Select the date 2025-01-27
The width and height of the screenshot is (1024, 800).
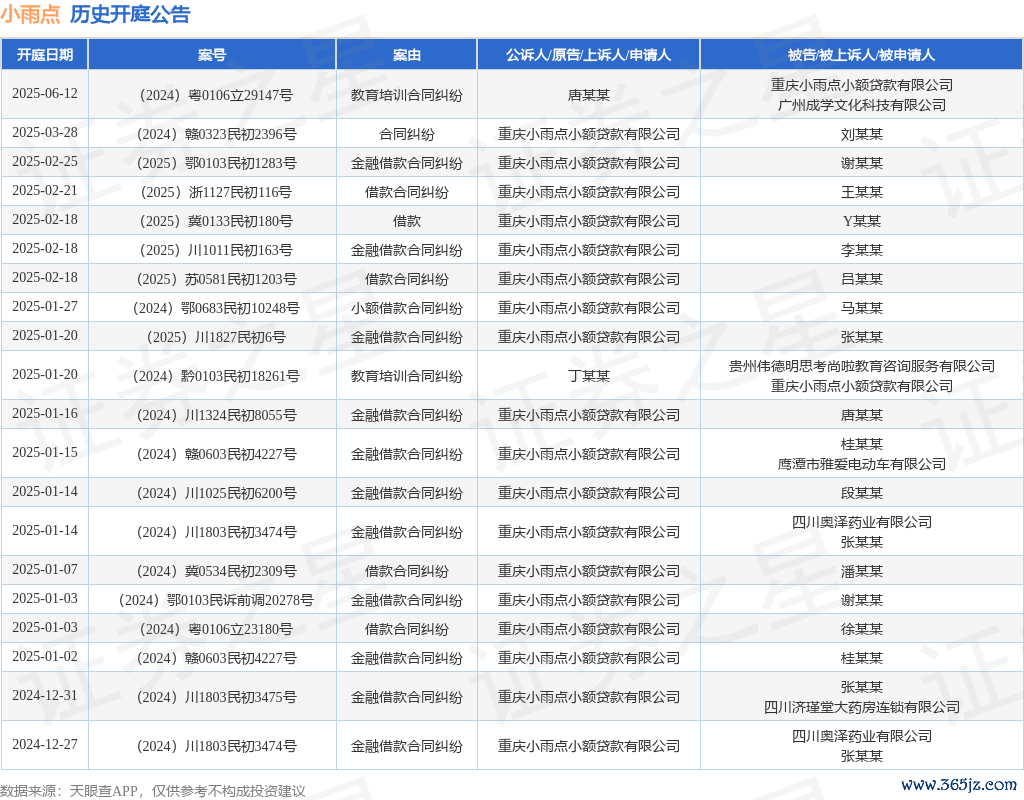45,306
